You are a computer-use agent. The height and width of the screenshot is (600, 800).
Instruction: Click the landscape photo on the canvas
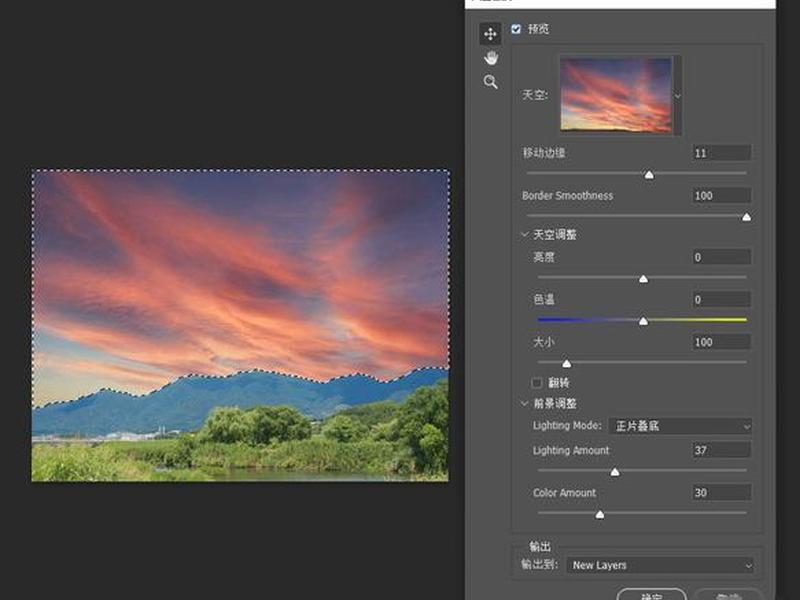click(x=240, y=326)
